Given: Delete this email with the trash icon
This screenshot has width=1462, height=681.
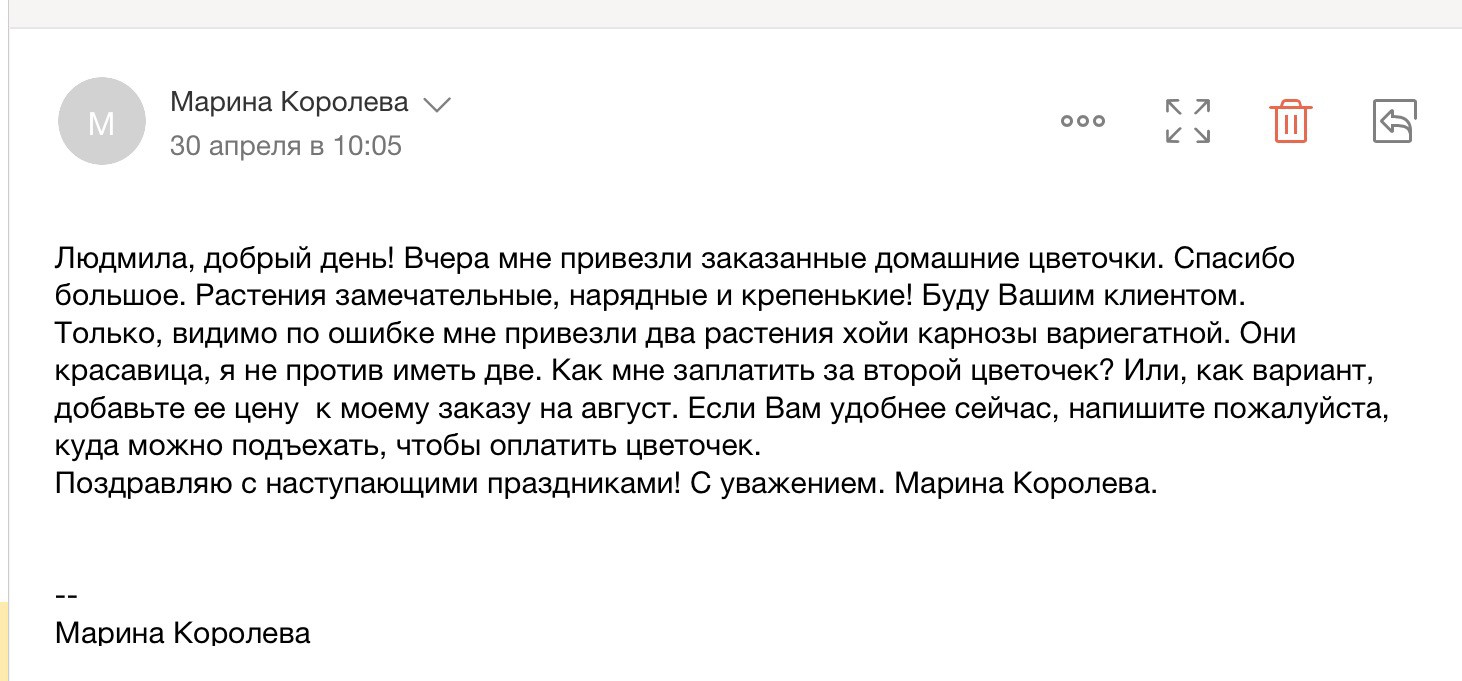Looking at the screenshot, I should click(1291, 121).
